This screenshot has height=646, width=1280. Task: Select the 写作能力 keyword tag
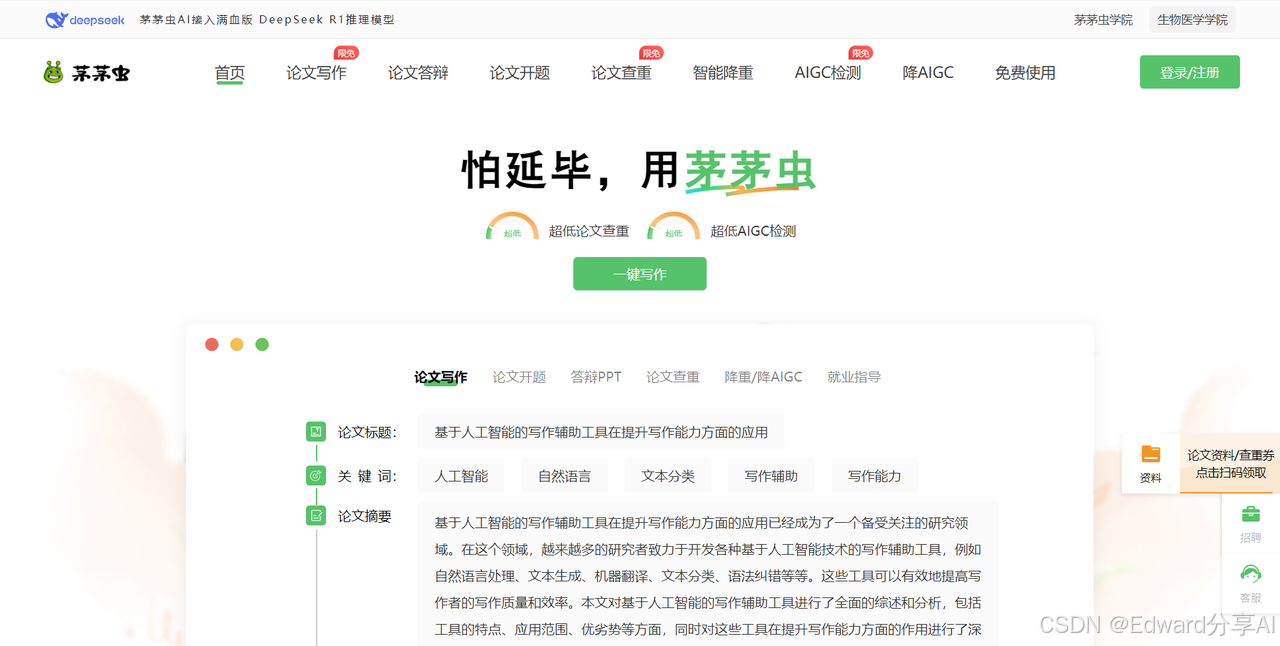[x=874, y=476]
